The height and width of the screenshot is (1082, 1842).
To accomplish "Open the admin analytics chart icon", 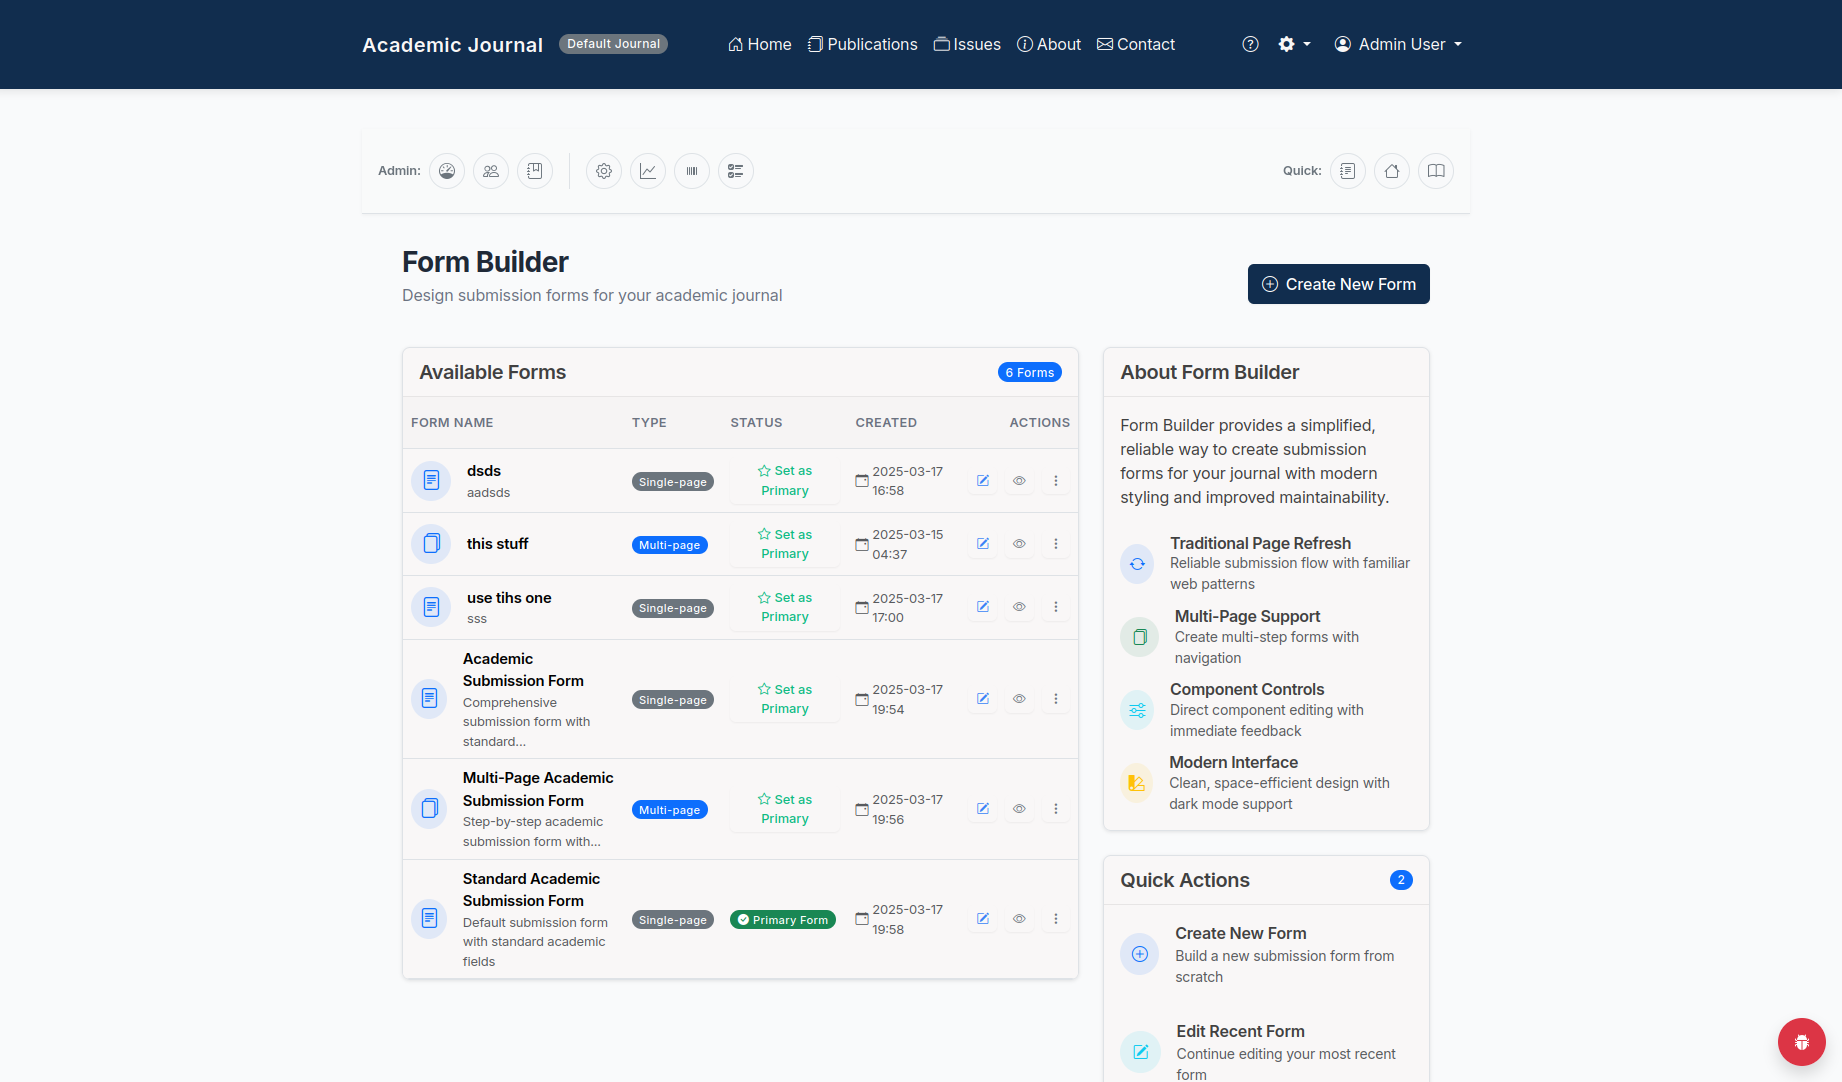I will point(648,171).
